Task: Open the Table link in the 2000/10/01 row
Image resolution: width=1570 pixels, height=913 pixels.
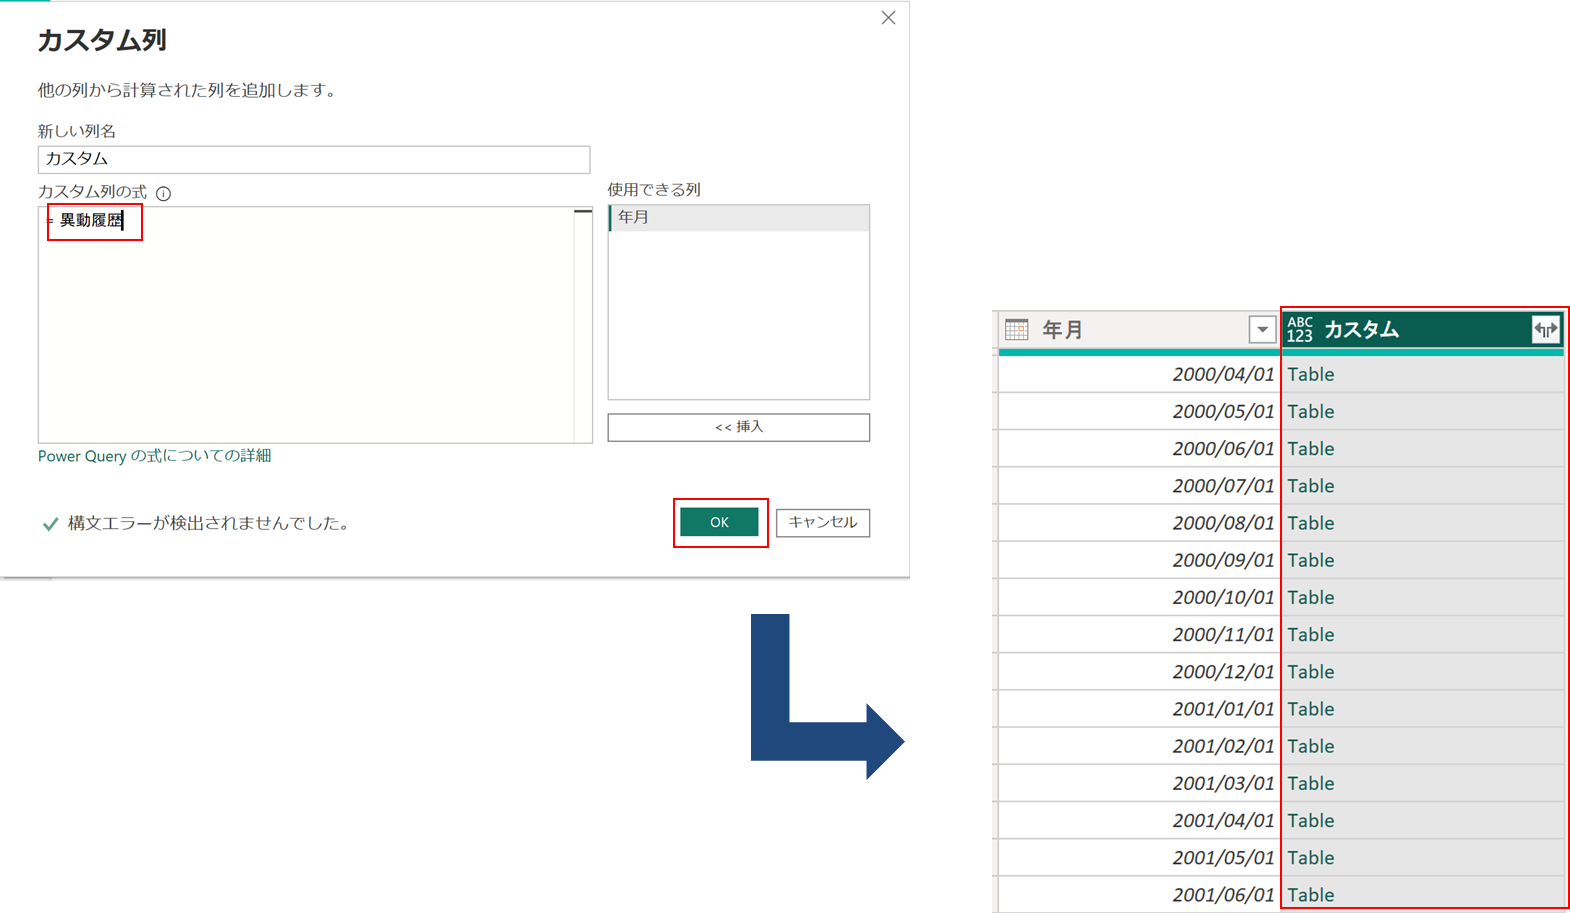Action: 1310,598
